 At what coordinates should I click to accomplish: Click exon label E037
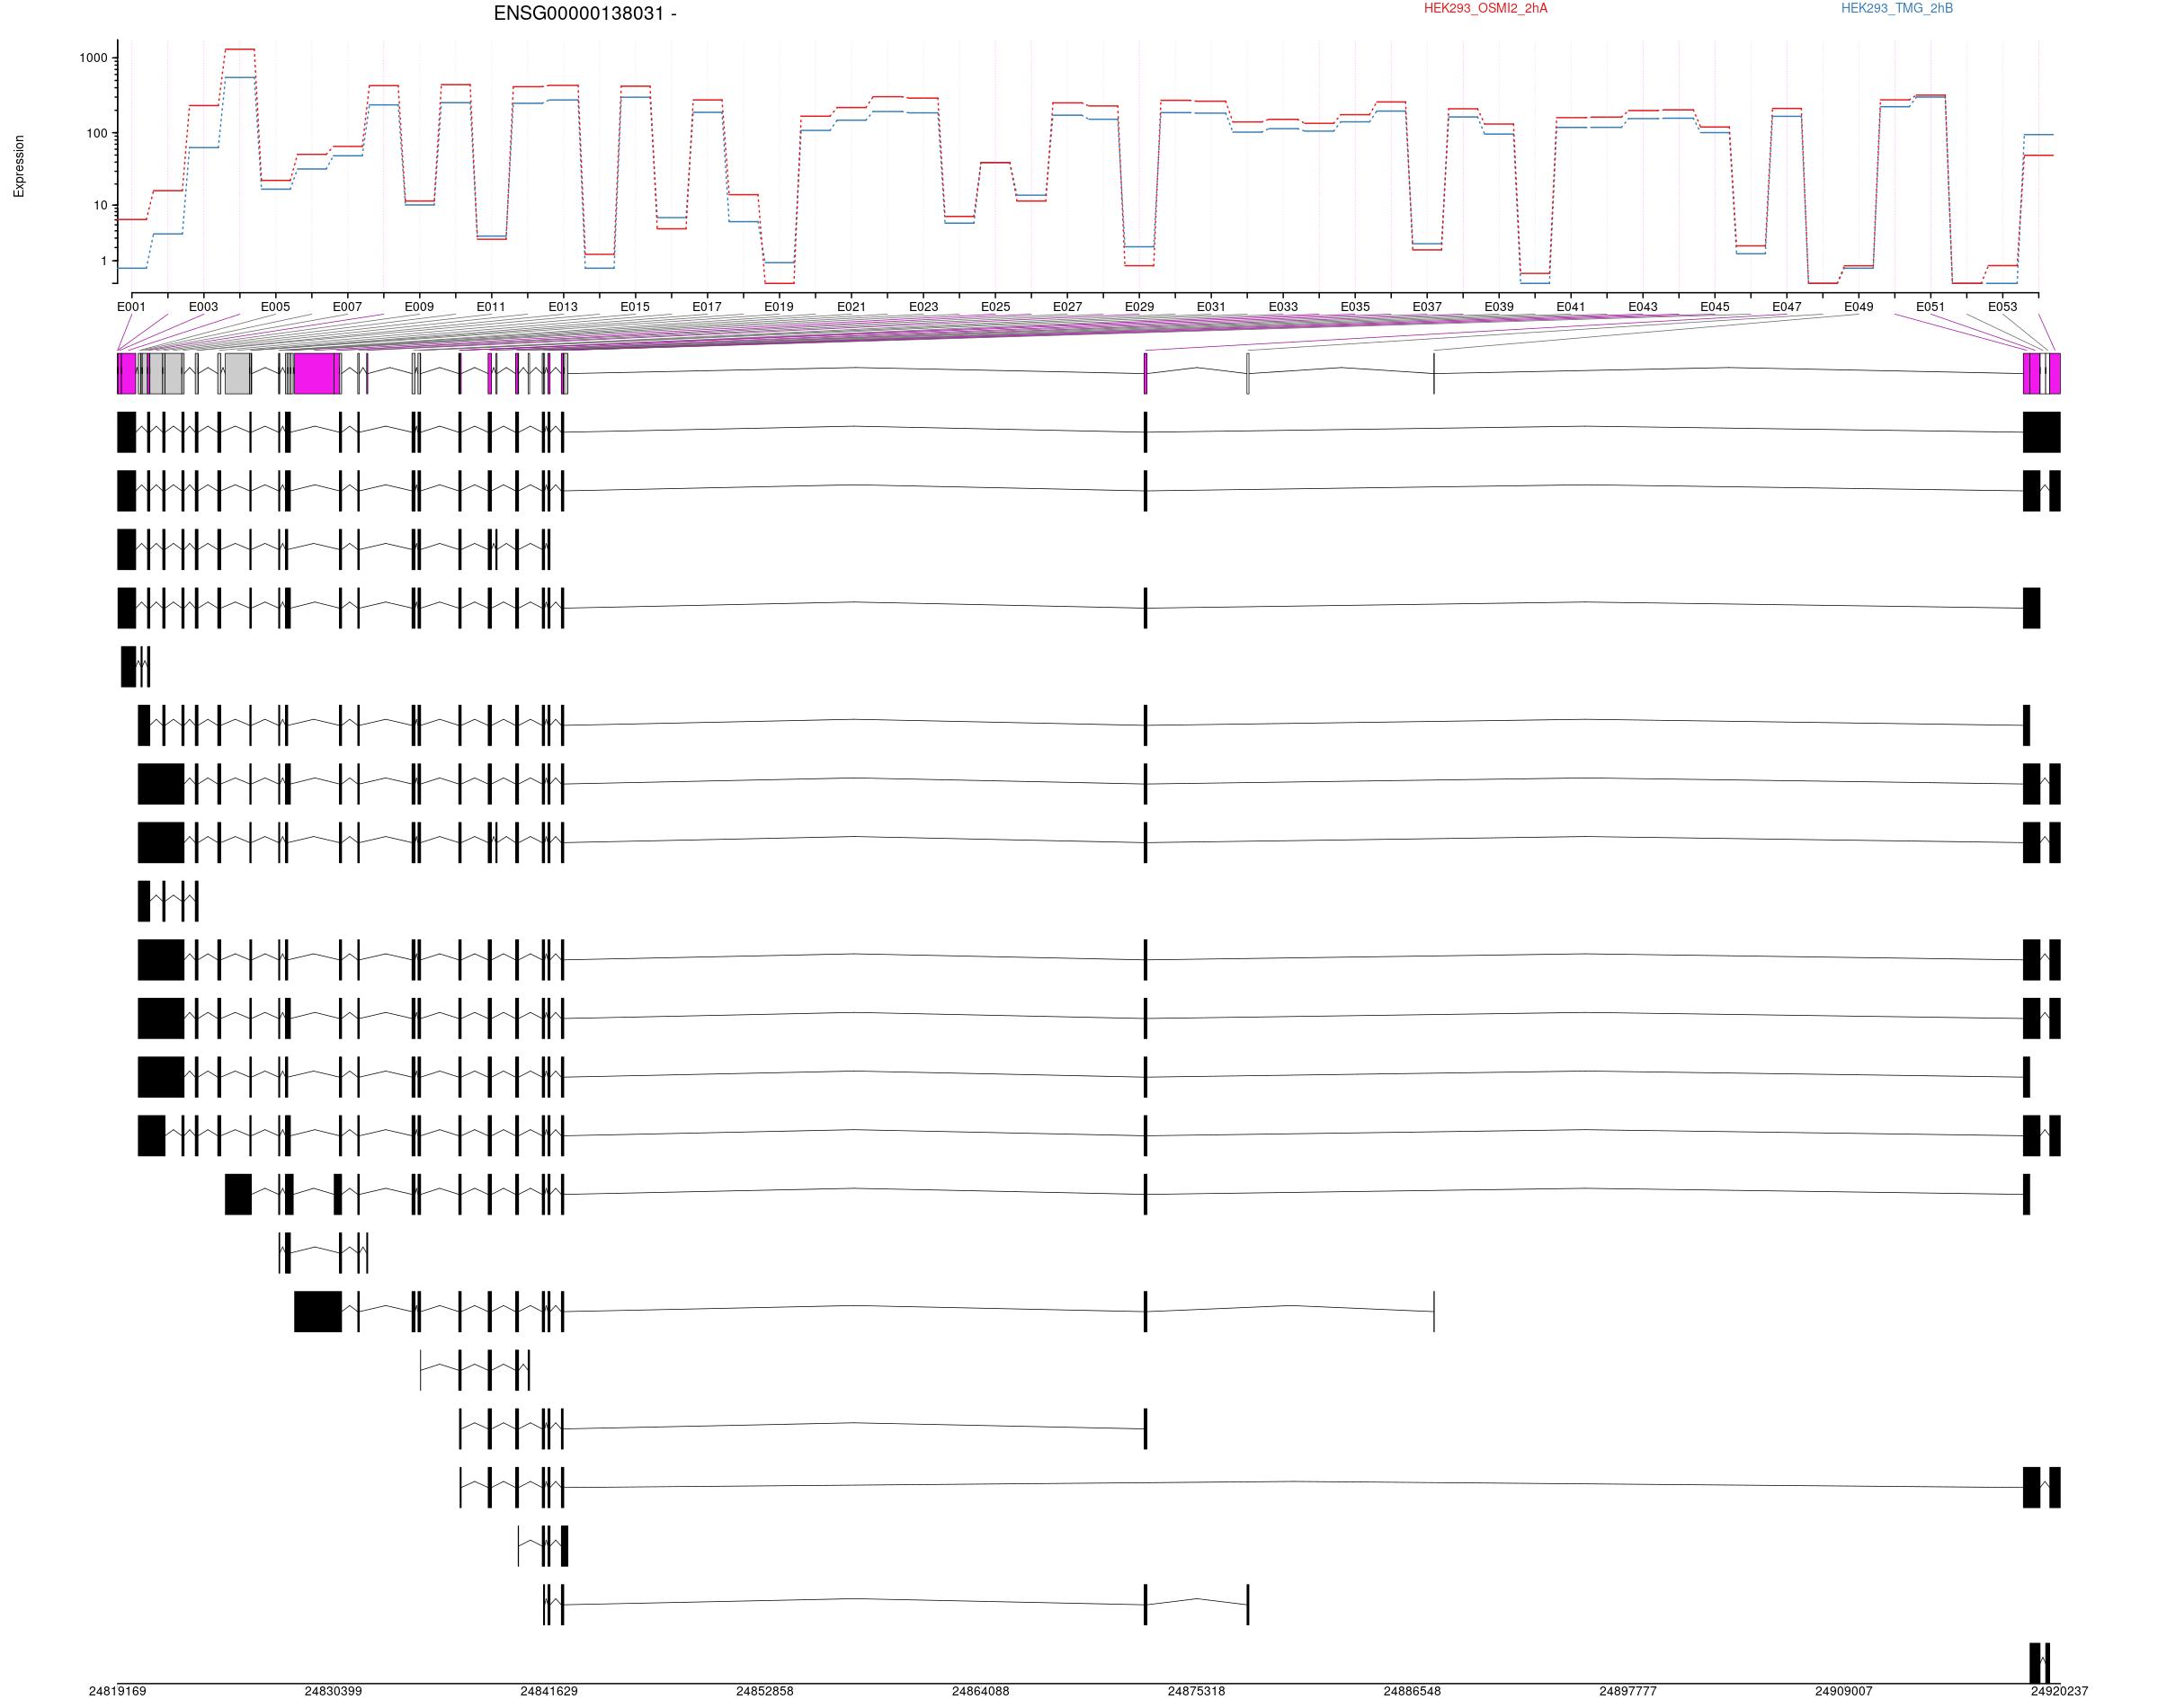pyautogui.click(x=1427, y=307)
